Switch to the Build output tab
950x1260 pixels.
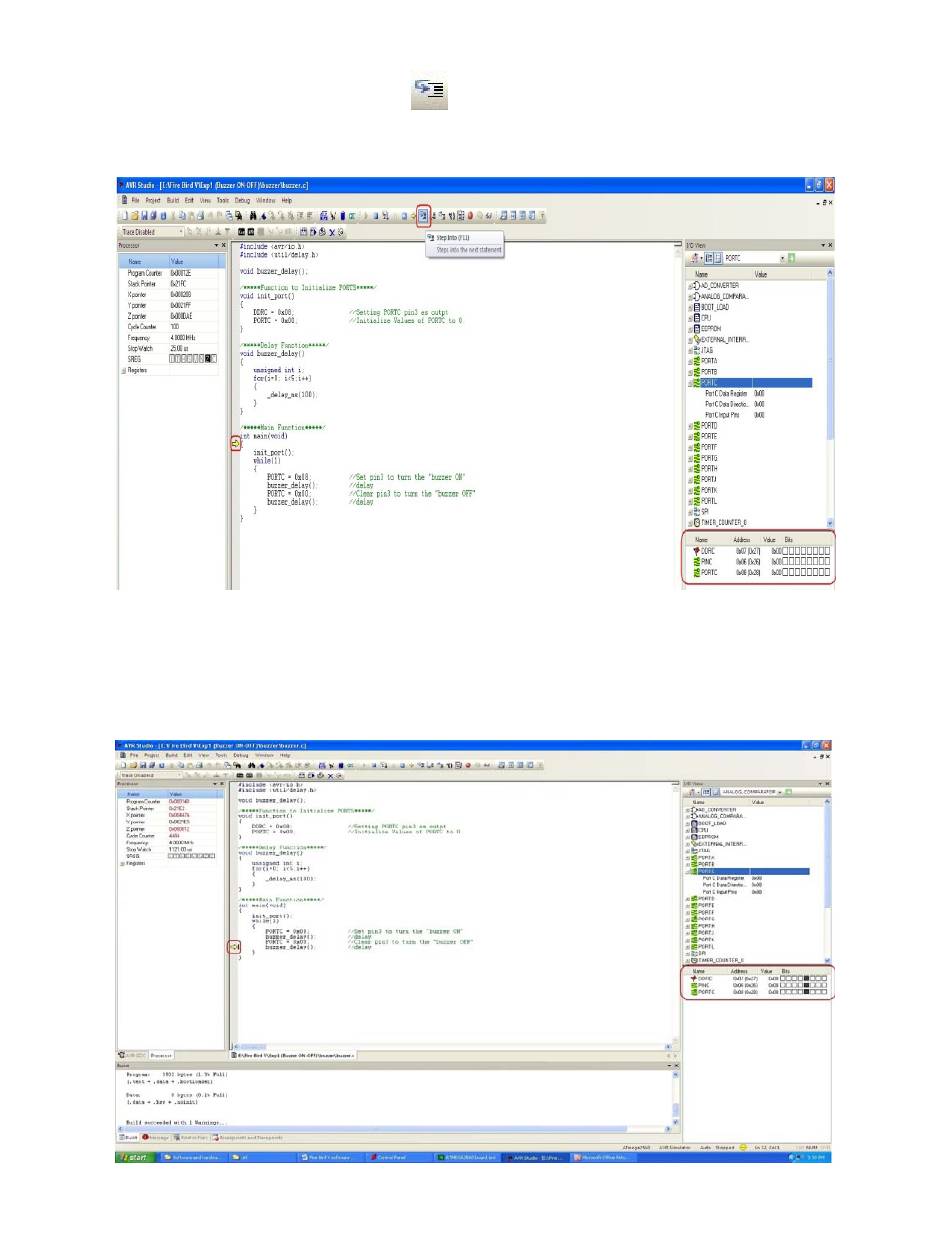coord(128,1137)
